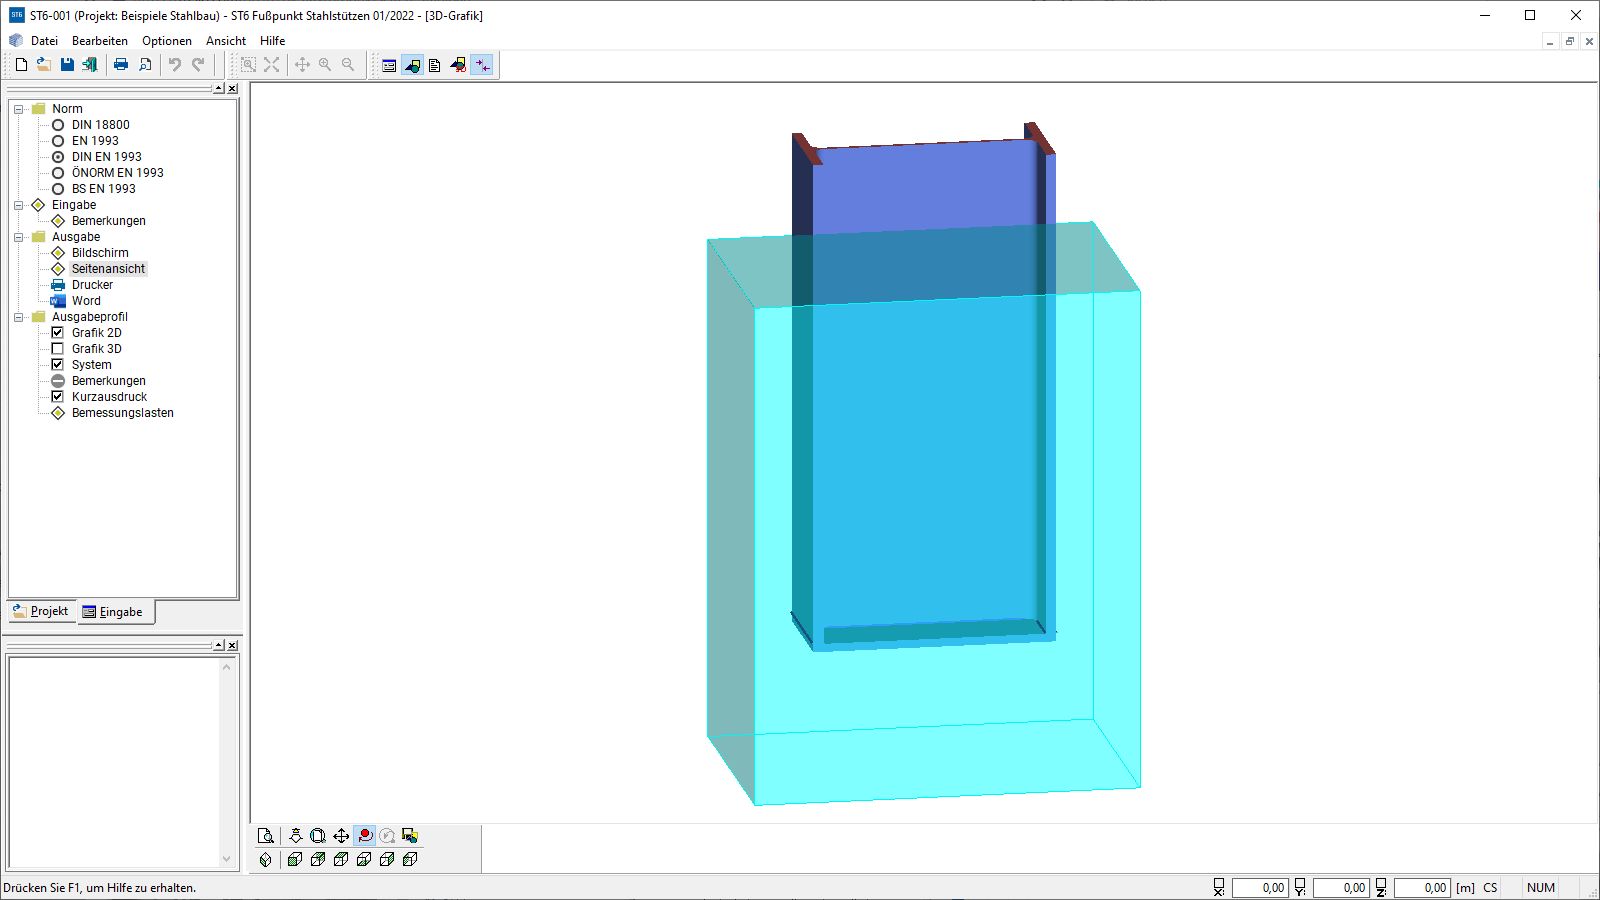Select Seitenansicht in the tree
Image resolution: width=1600 pixels, height=900 pixels.
pyautogui.click(x=108, y=269)
